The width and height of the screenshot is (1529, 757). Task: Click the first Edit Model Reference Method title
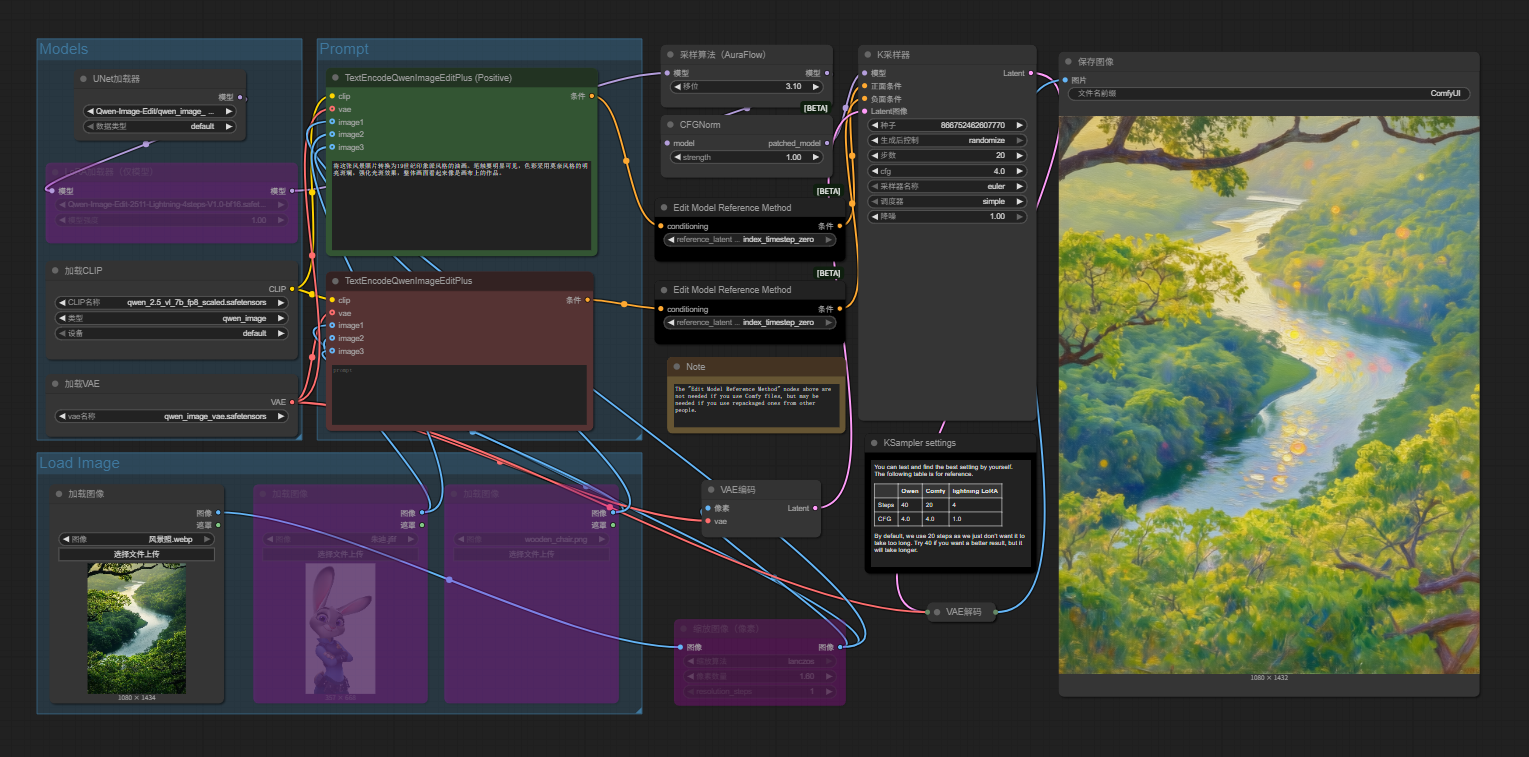point(732,208)
